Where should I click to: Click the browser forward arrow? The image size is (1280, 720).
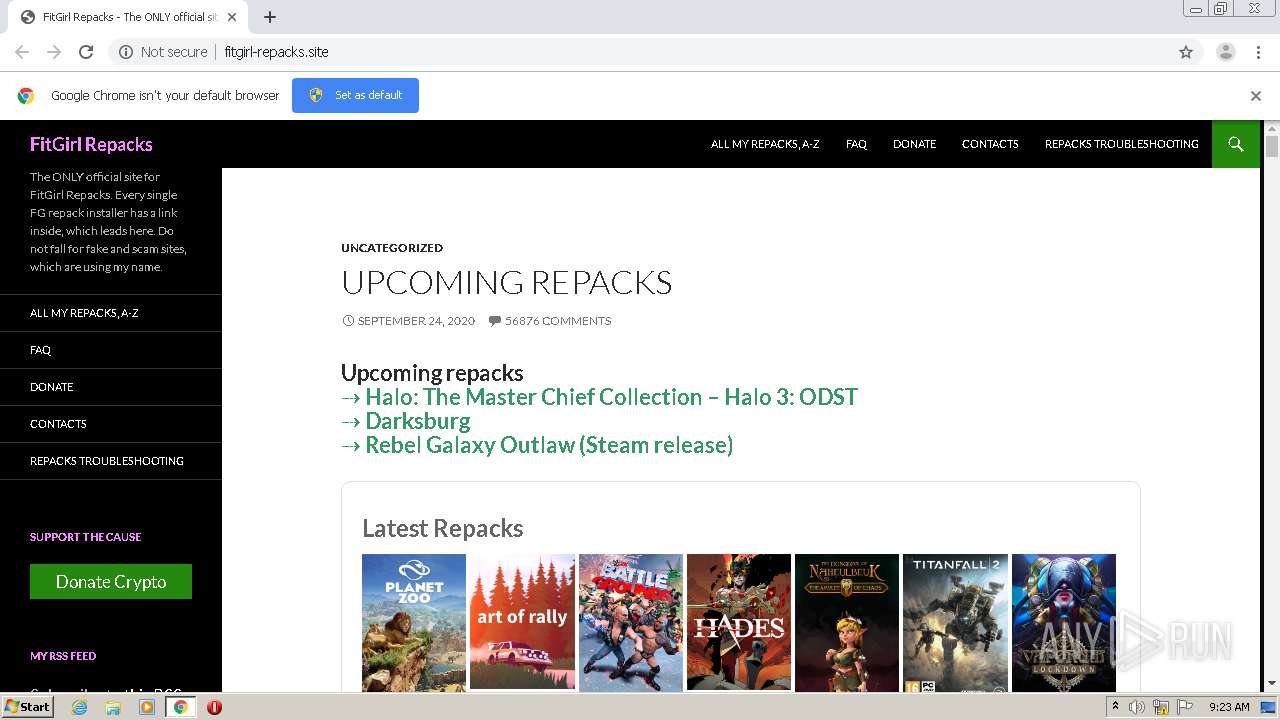(54, 52)
